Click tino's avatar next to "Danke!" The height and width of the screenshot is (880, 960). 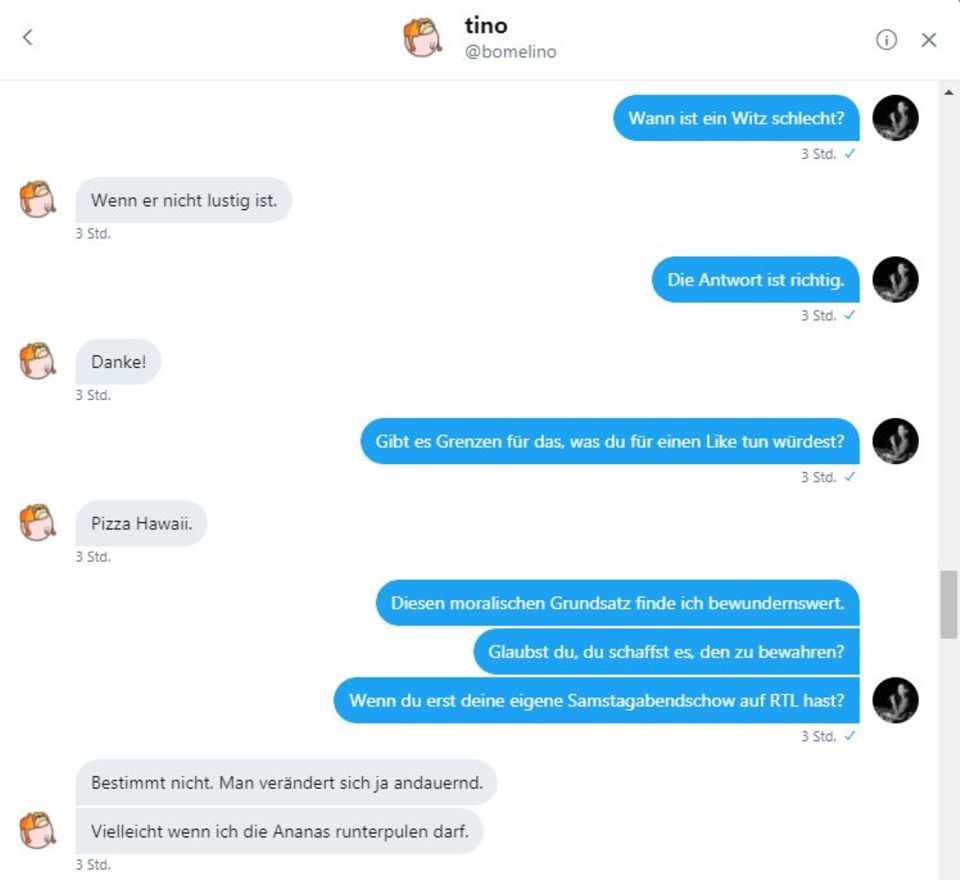[x=39, y=361]
